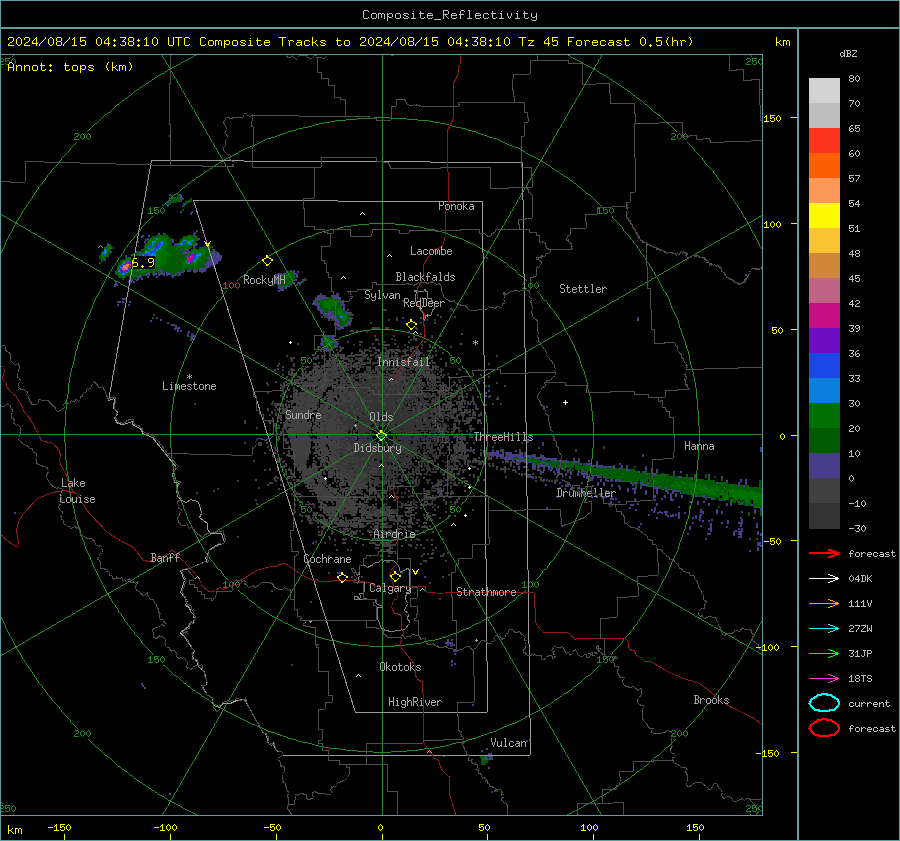Click the RockyMH label on map
Screen dimensions: 900x841
(264, 280)
